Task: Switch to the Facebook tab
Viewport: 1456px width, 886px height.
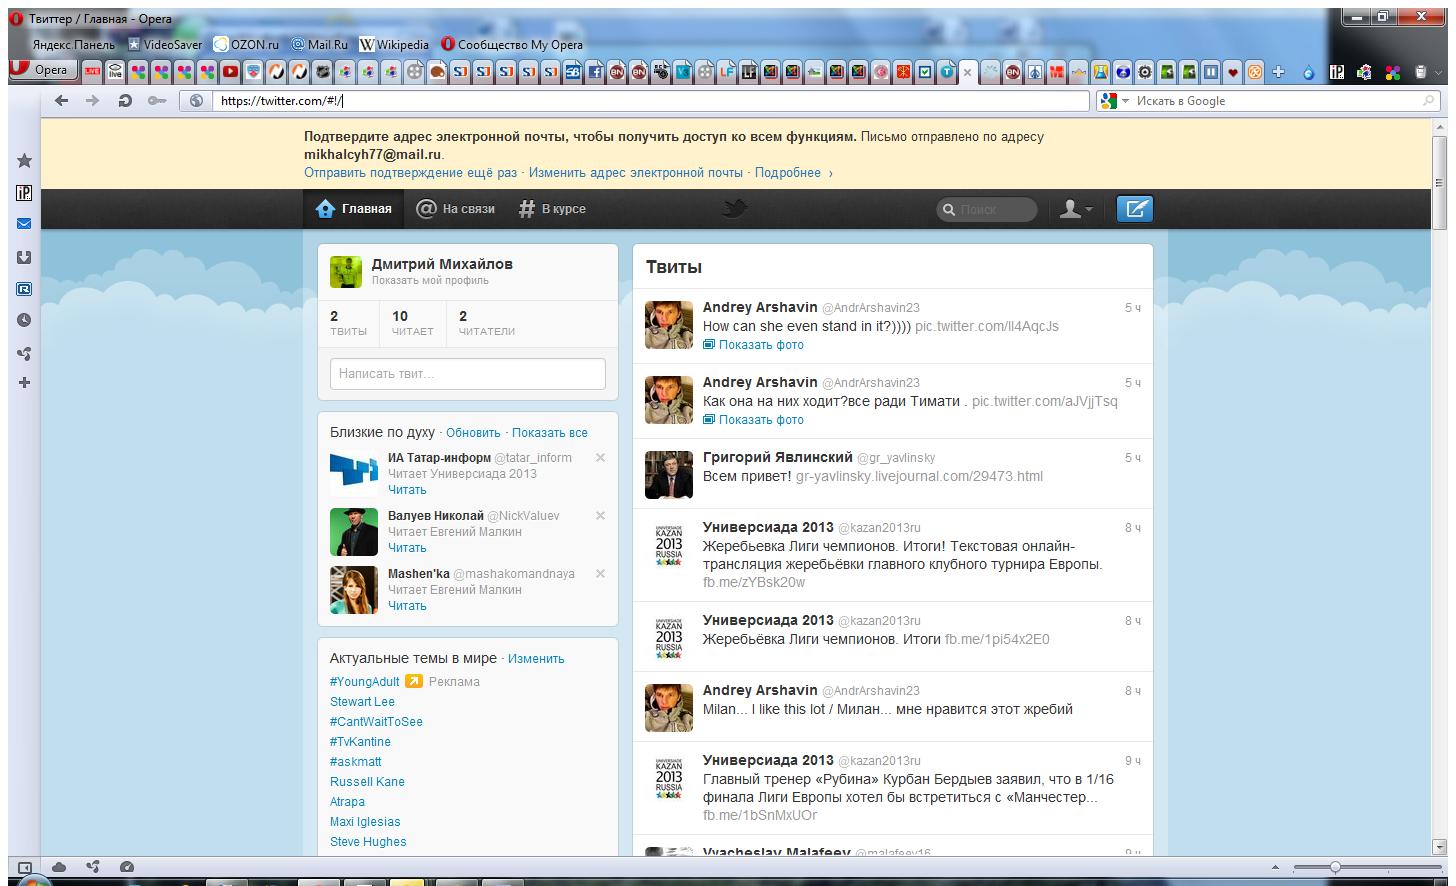Action: pos(595,71)
